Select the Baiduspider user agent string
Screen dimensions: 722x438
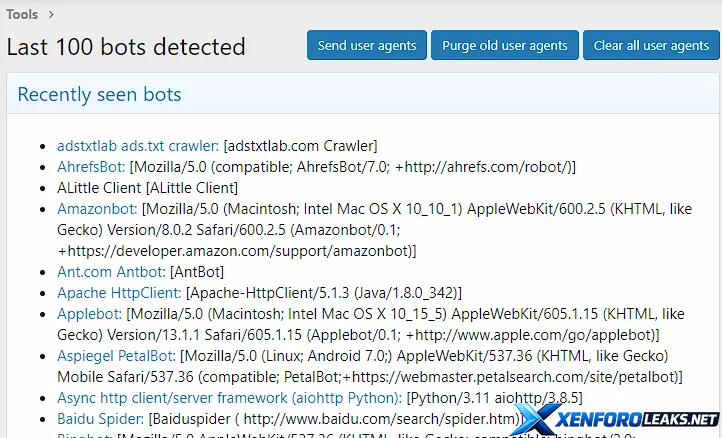(x=337, y=419)
